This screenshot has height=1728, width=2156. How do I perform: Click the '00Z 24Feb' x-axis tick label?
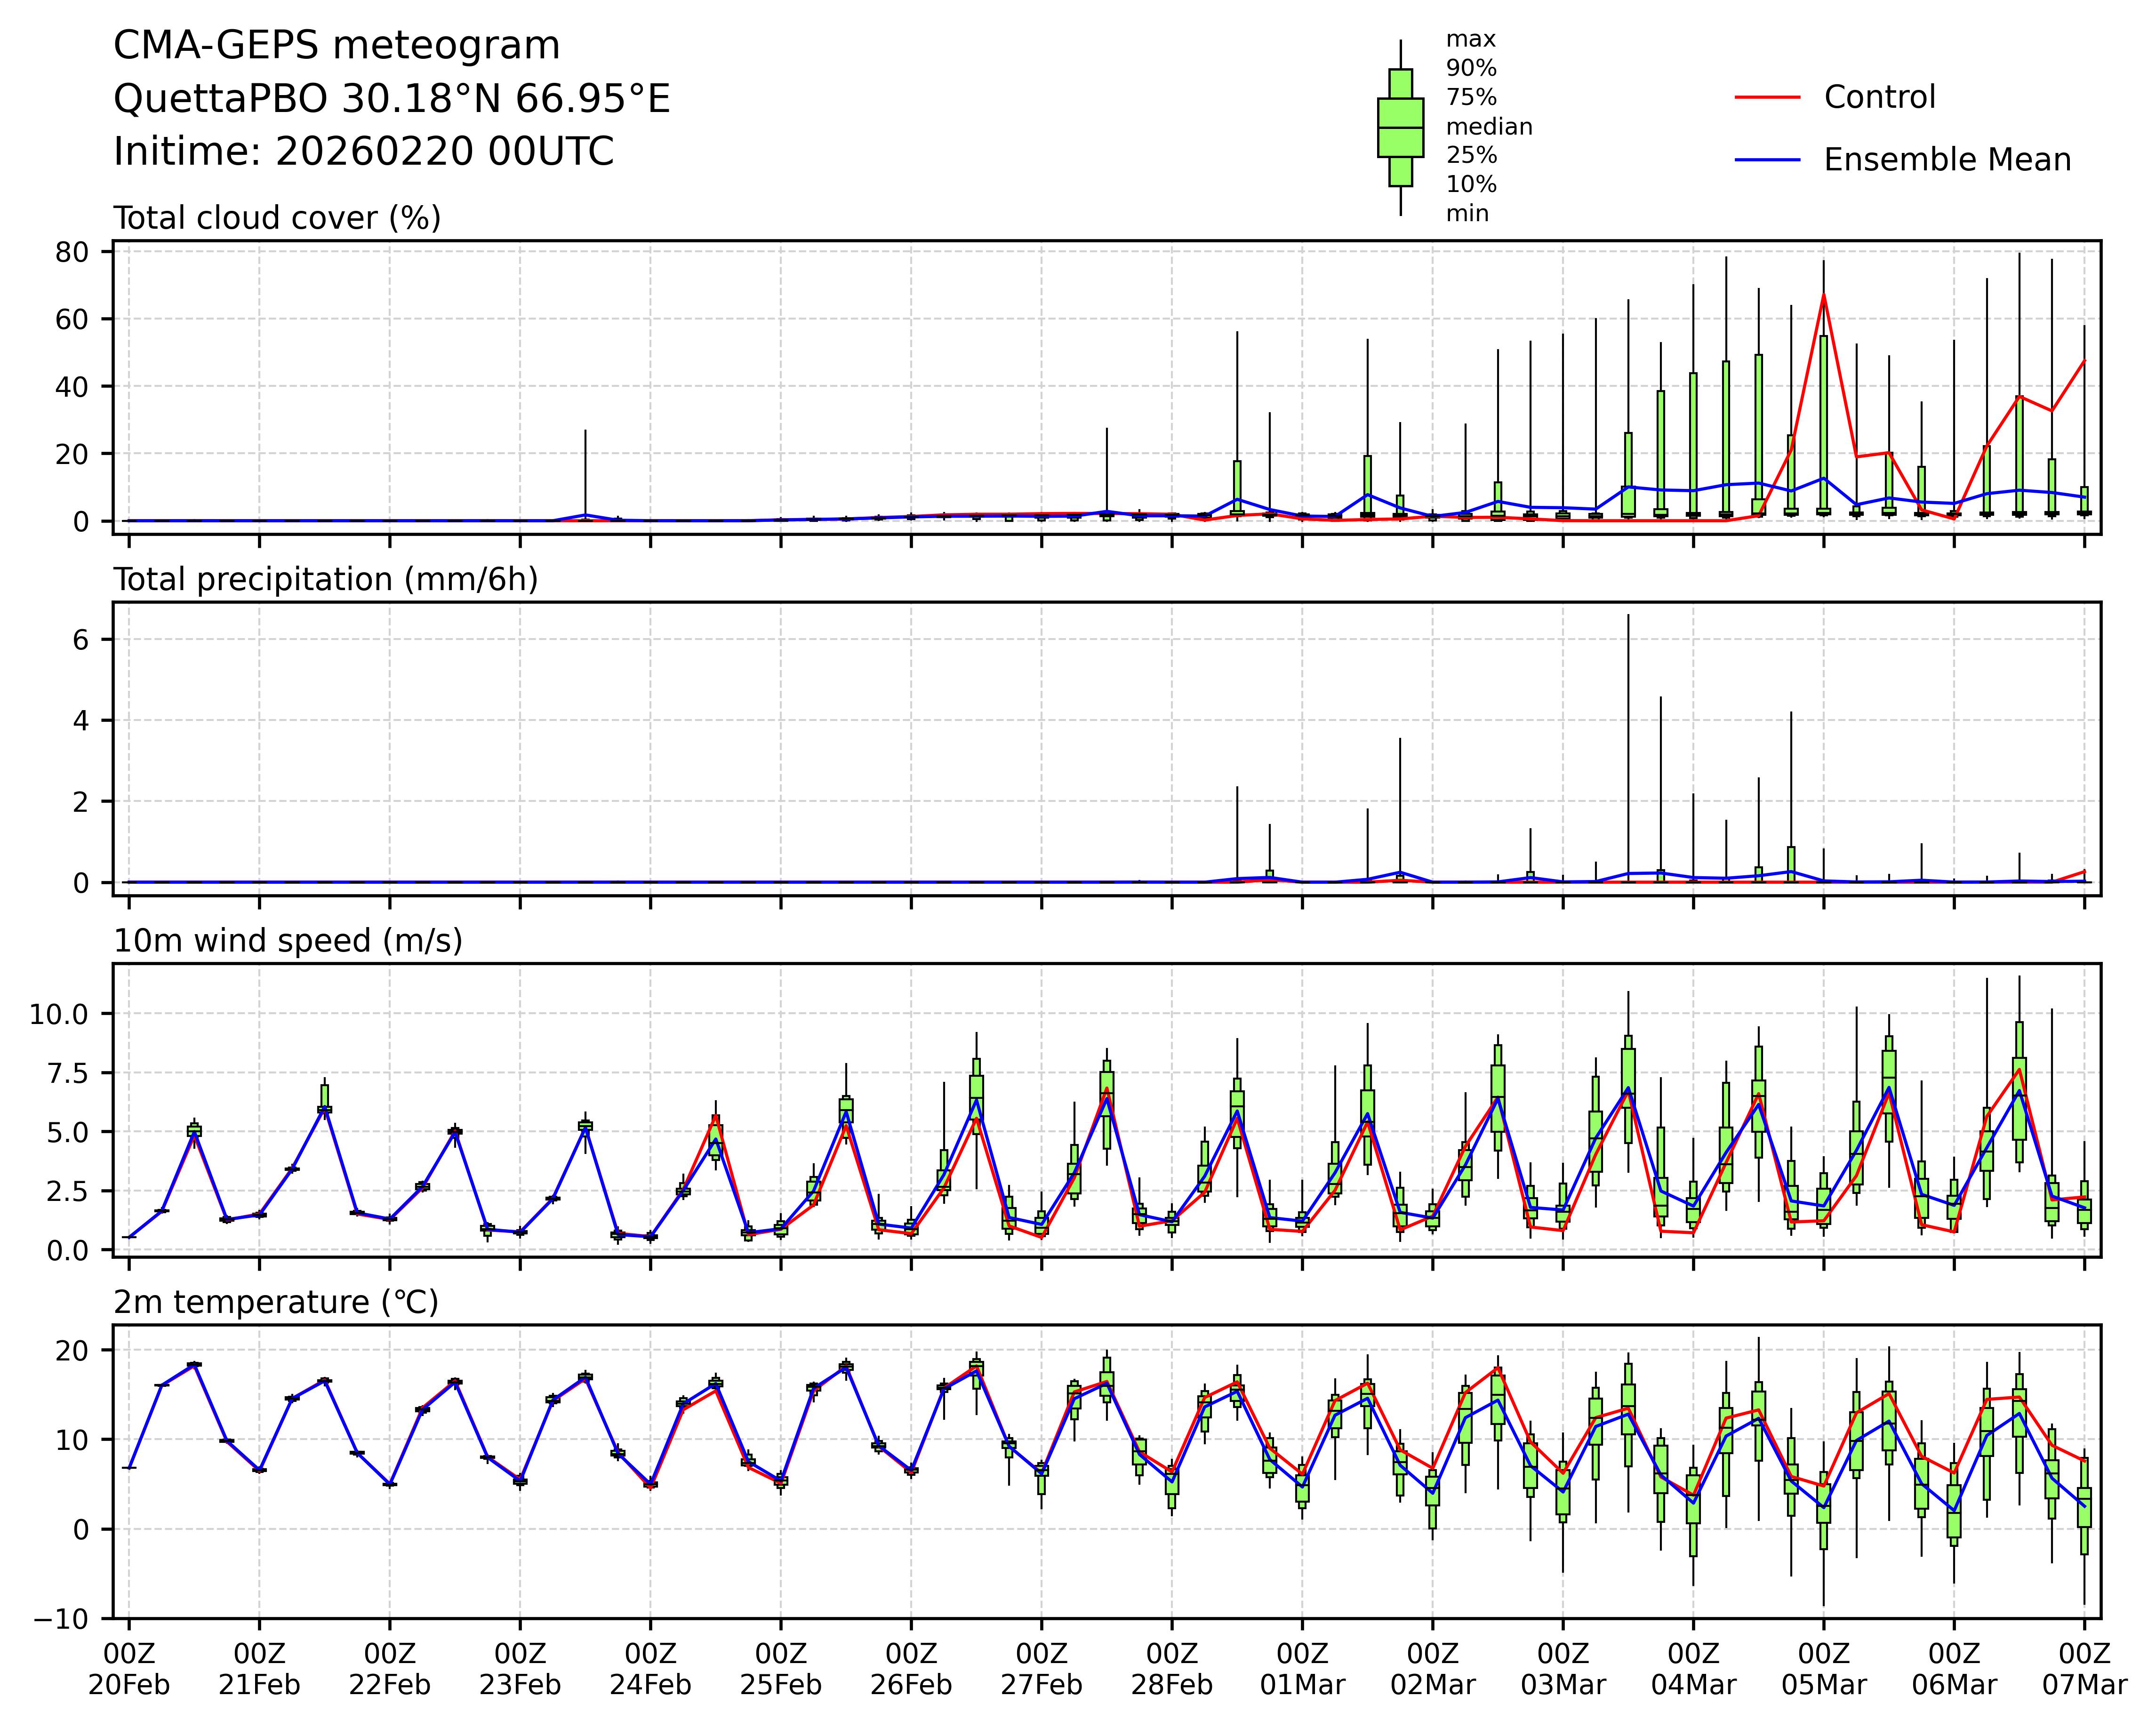[650, 1669]
